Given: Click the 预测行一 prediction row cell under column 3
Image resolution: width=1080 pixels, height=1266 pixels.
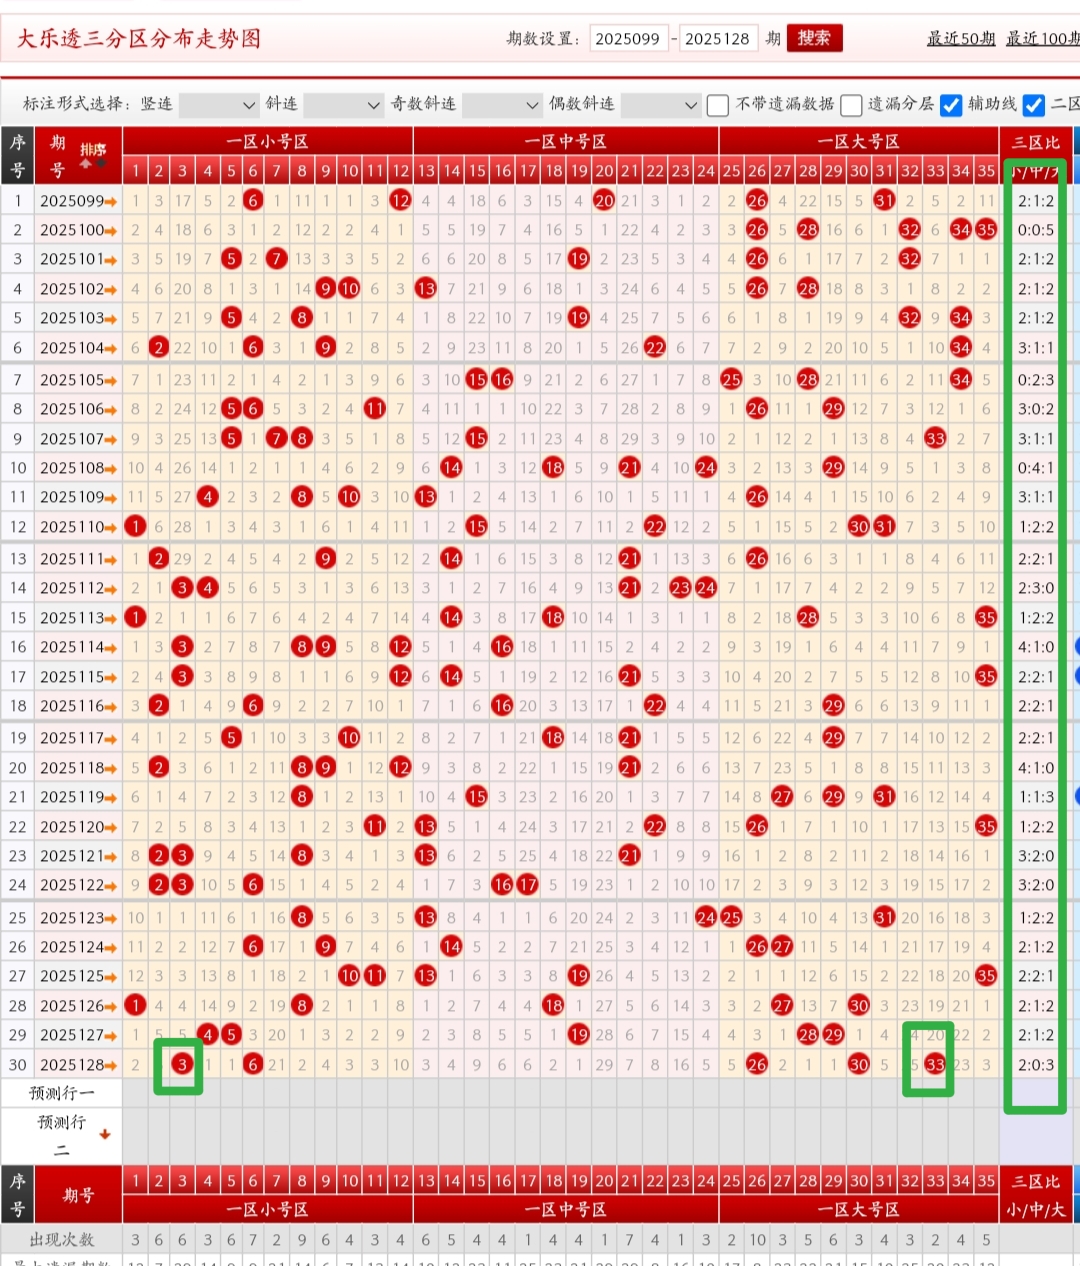Looking at the screenshot, I should [x=182, y=1093].
